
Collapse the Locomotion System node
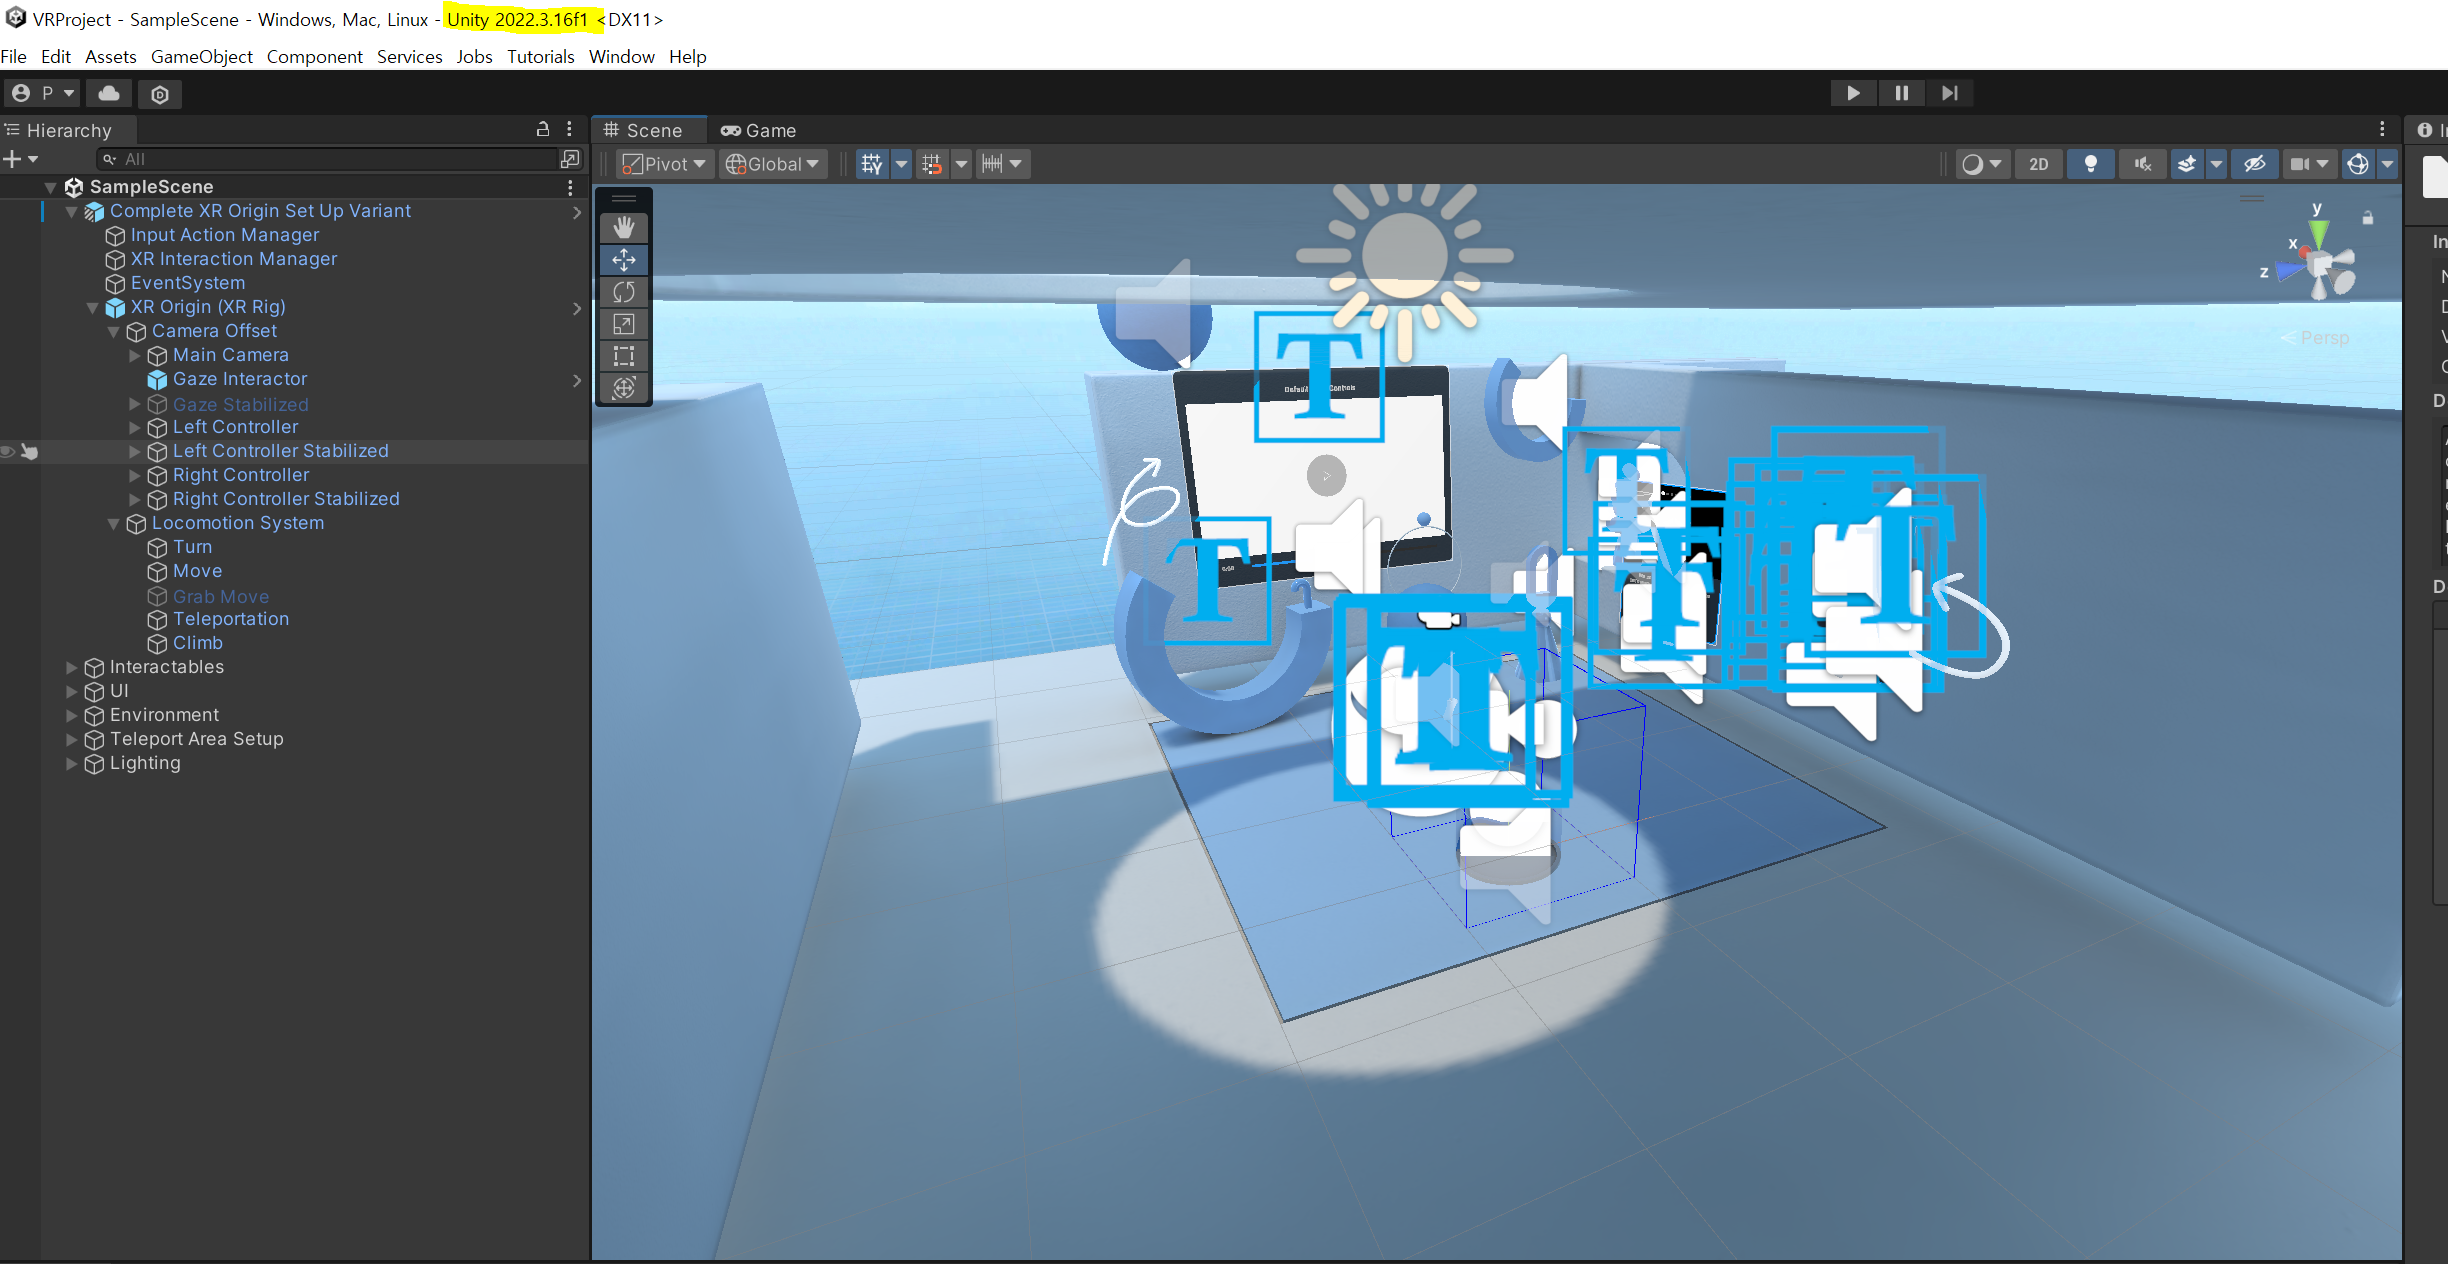[x=113, y=524]
